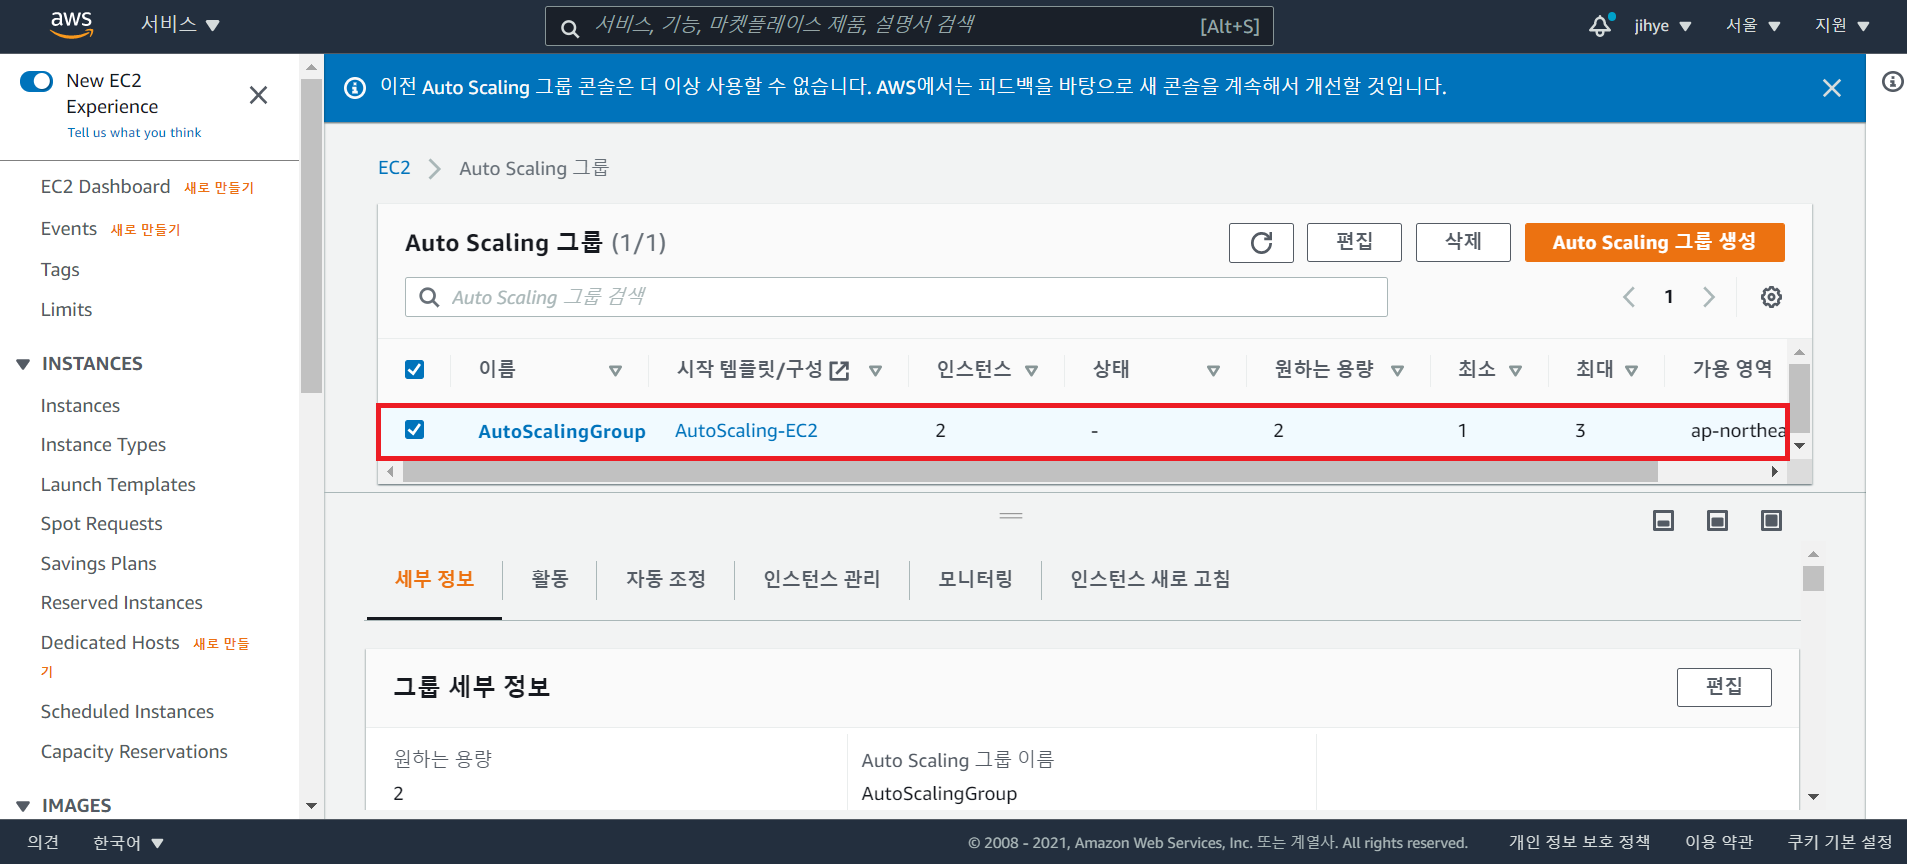The height and width of the screenshot is (864, 1907).
Task: Sort by 원하는 용량 column arrow
Action: pyautogui.click(x=1397, y=371)
